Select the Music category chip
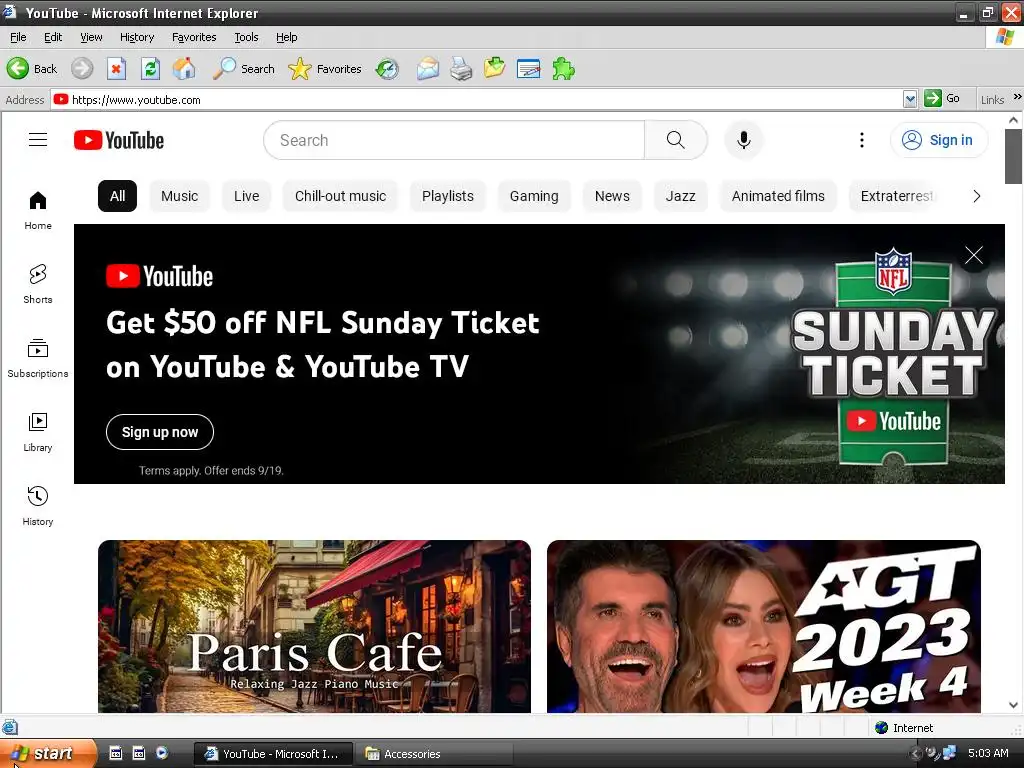The width and height of the screenshot is (1024, 768). (x=180, y=196)
